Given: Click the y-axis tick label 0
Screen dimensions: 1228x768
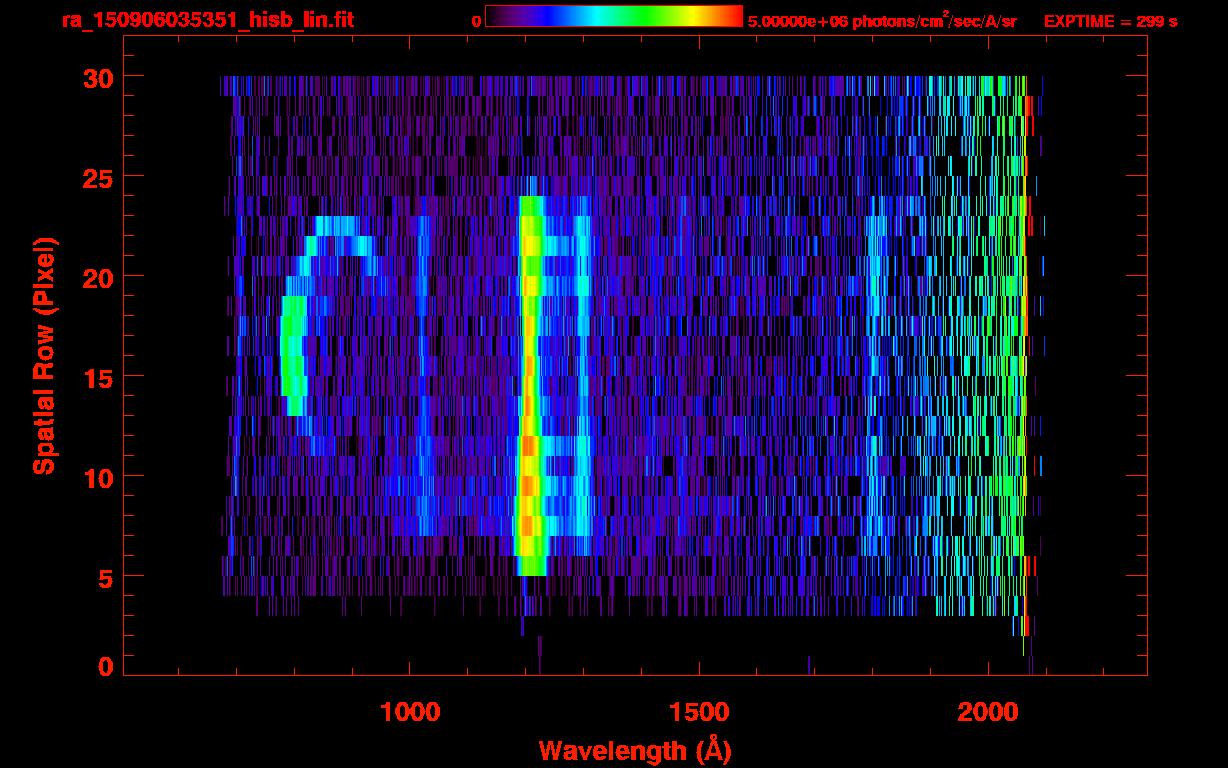Looking at the screenshot, I should tap(104, 666).
